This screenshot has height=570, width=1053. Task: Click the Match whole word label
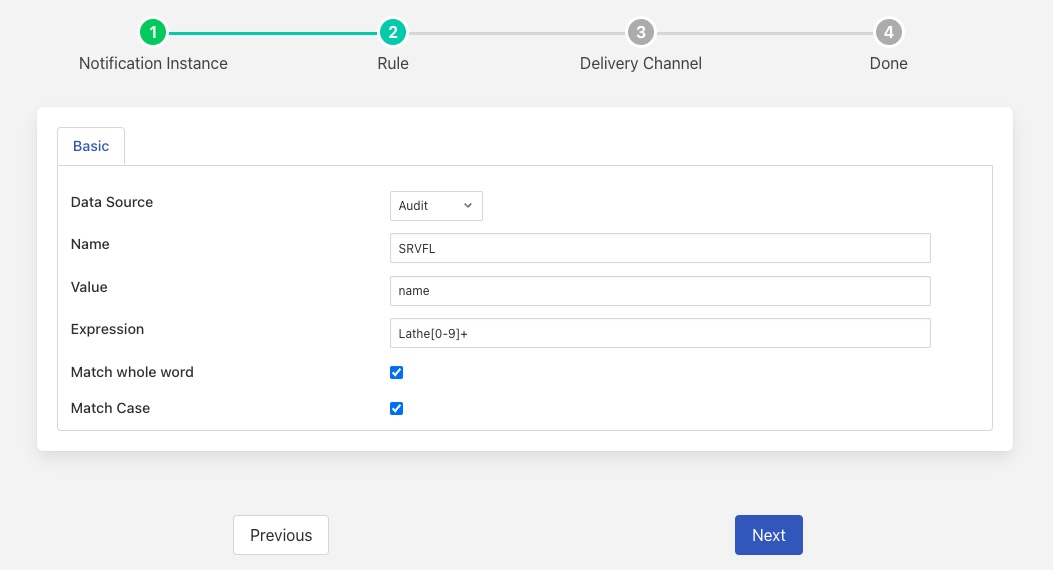coord(132,372)
